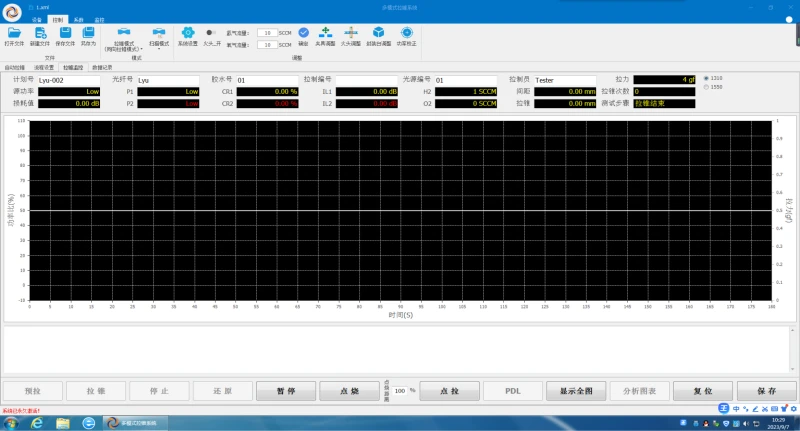Click the 封装台调整 packaging stage icon
This screenshot has height=431, width=800.
(379, 34)
